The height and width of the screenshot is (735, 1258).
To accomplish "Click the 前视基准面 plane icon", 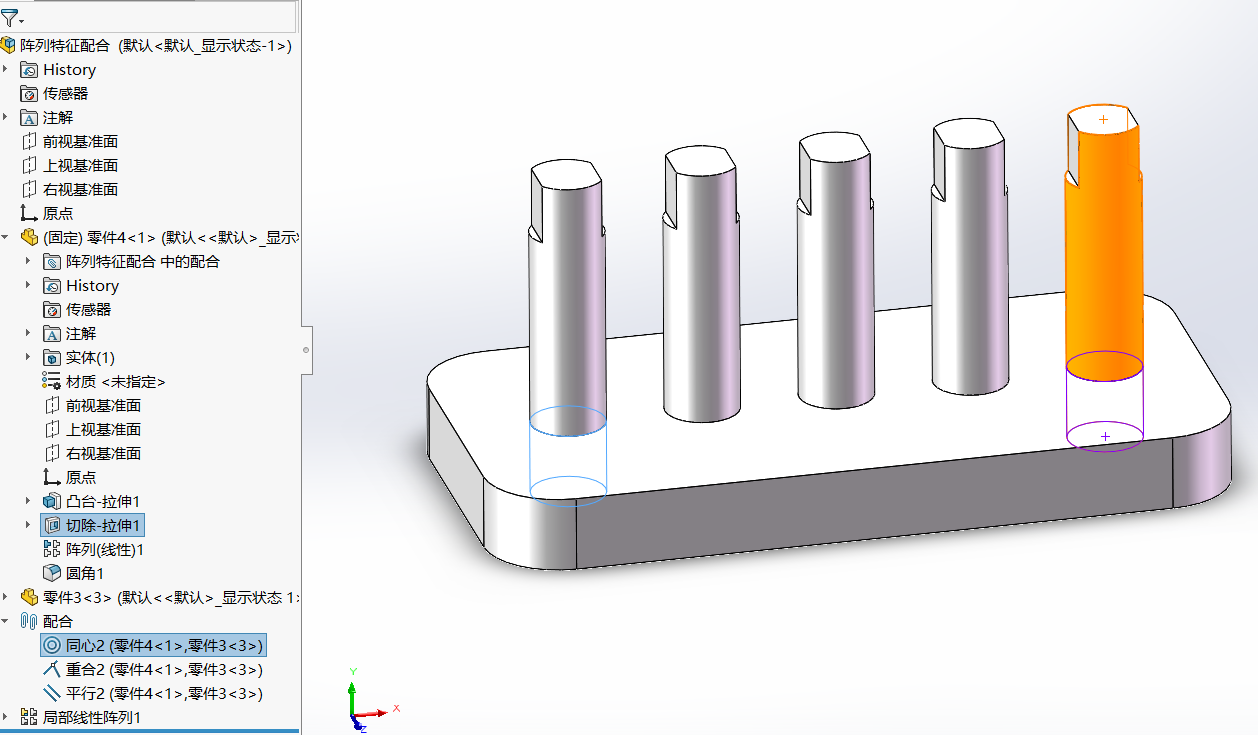I will click(x=30, y=141).
